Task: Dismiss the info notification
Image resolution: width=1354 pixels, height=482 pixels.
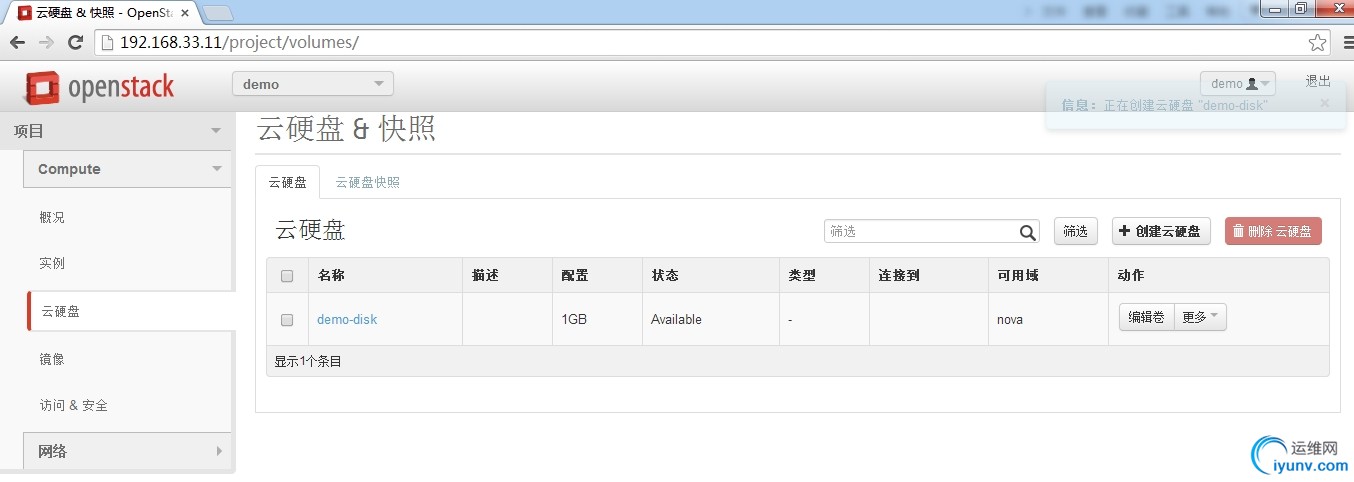Action: tap(1325, 103)
